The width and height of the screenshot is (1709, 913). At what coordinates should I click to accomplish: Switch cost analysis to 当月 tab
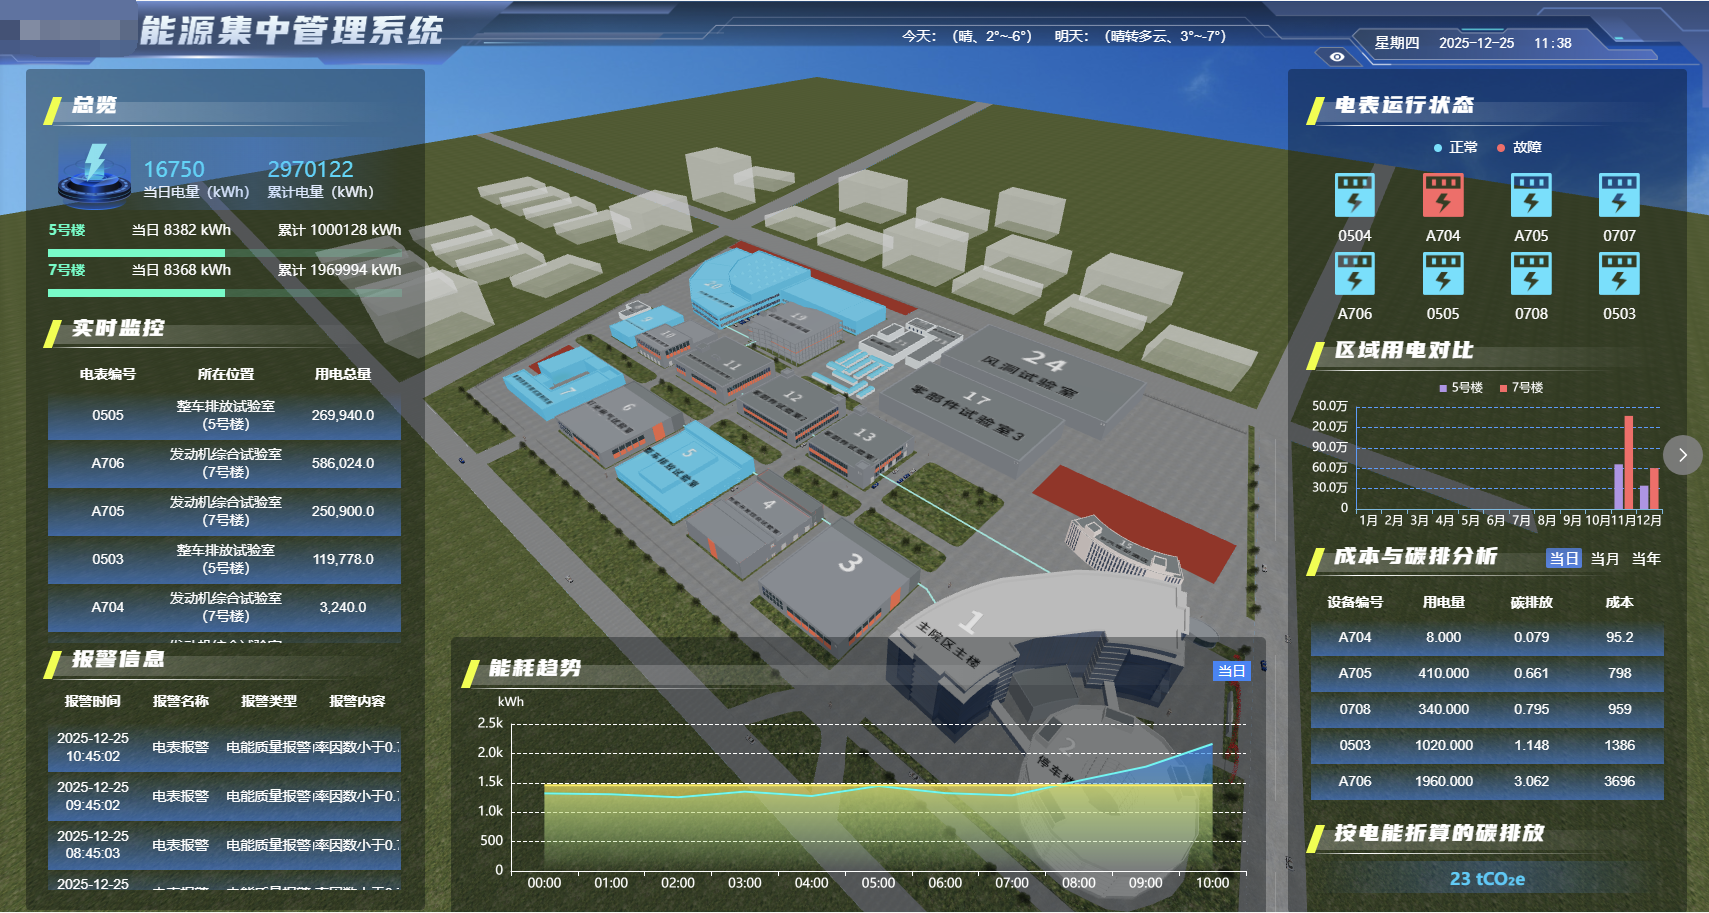[x=1604, y=559]
